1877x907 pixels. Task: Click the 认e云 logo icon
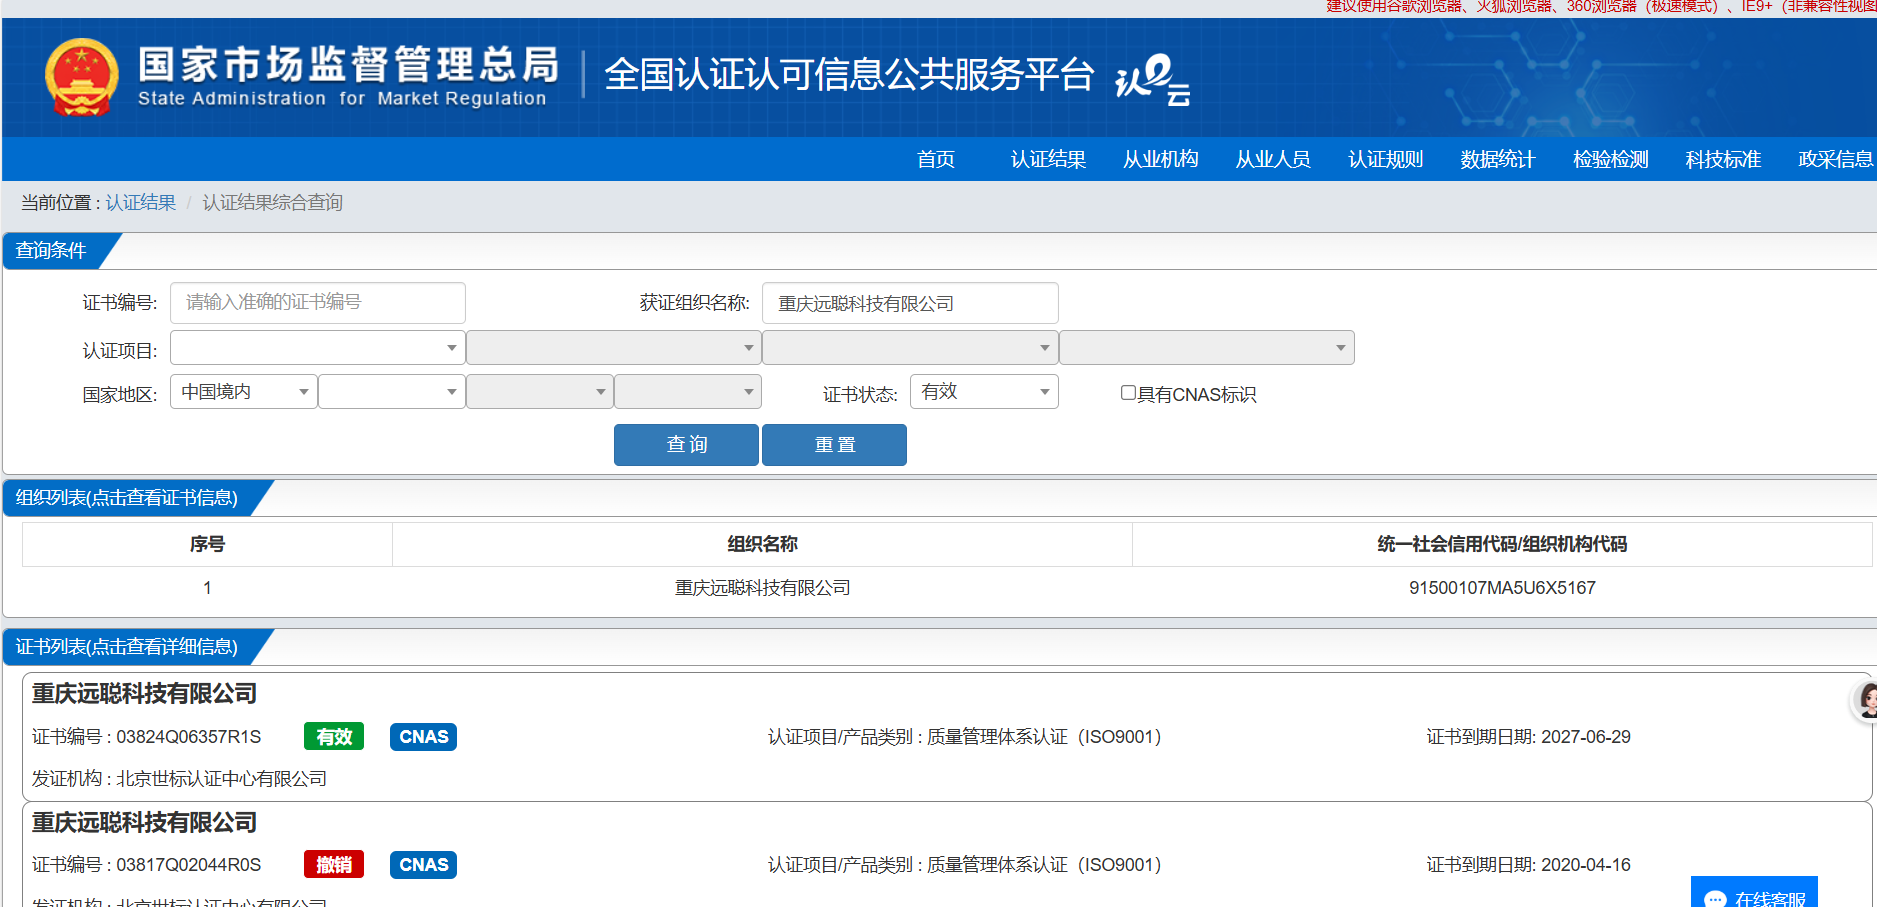click(1152, 80)
